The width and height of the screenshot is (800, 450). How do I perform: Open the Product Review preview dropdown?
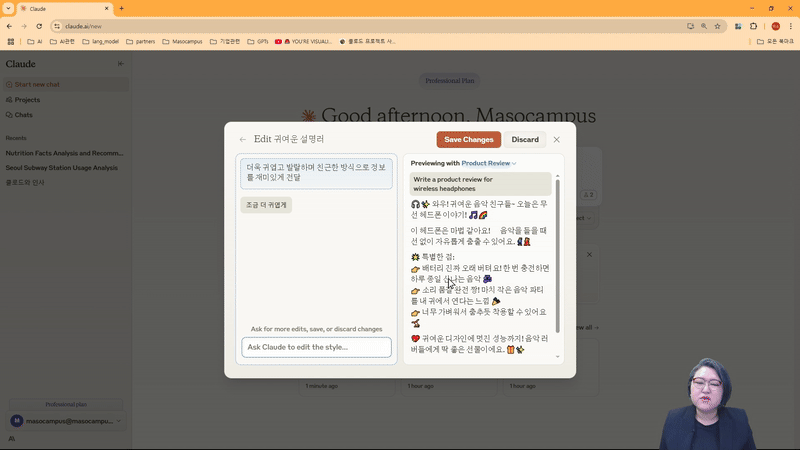[x=489, y=163]
